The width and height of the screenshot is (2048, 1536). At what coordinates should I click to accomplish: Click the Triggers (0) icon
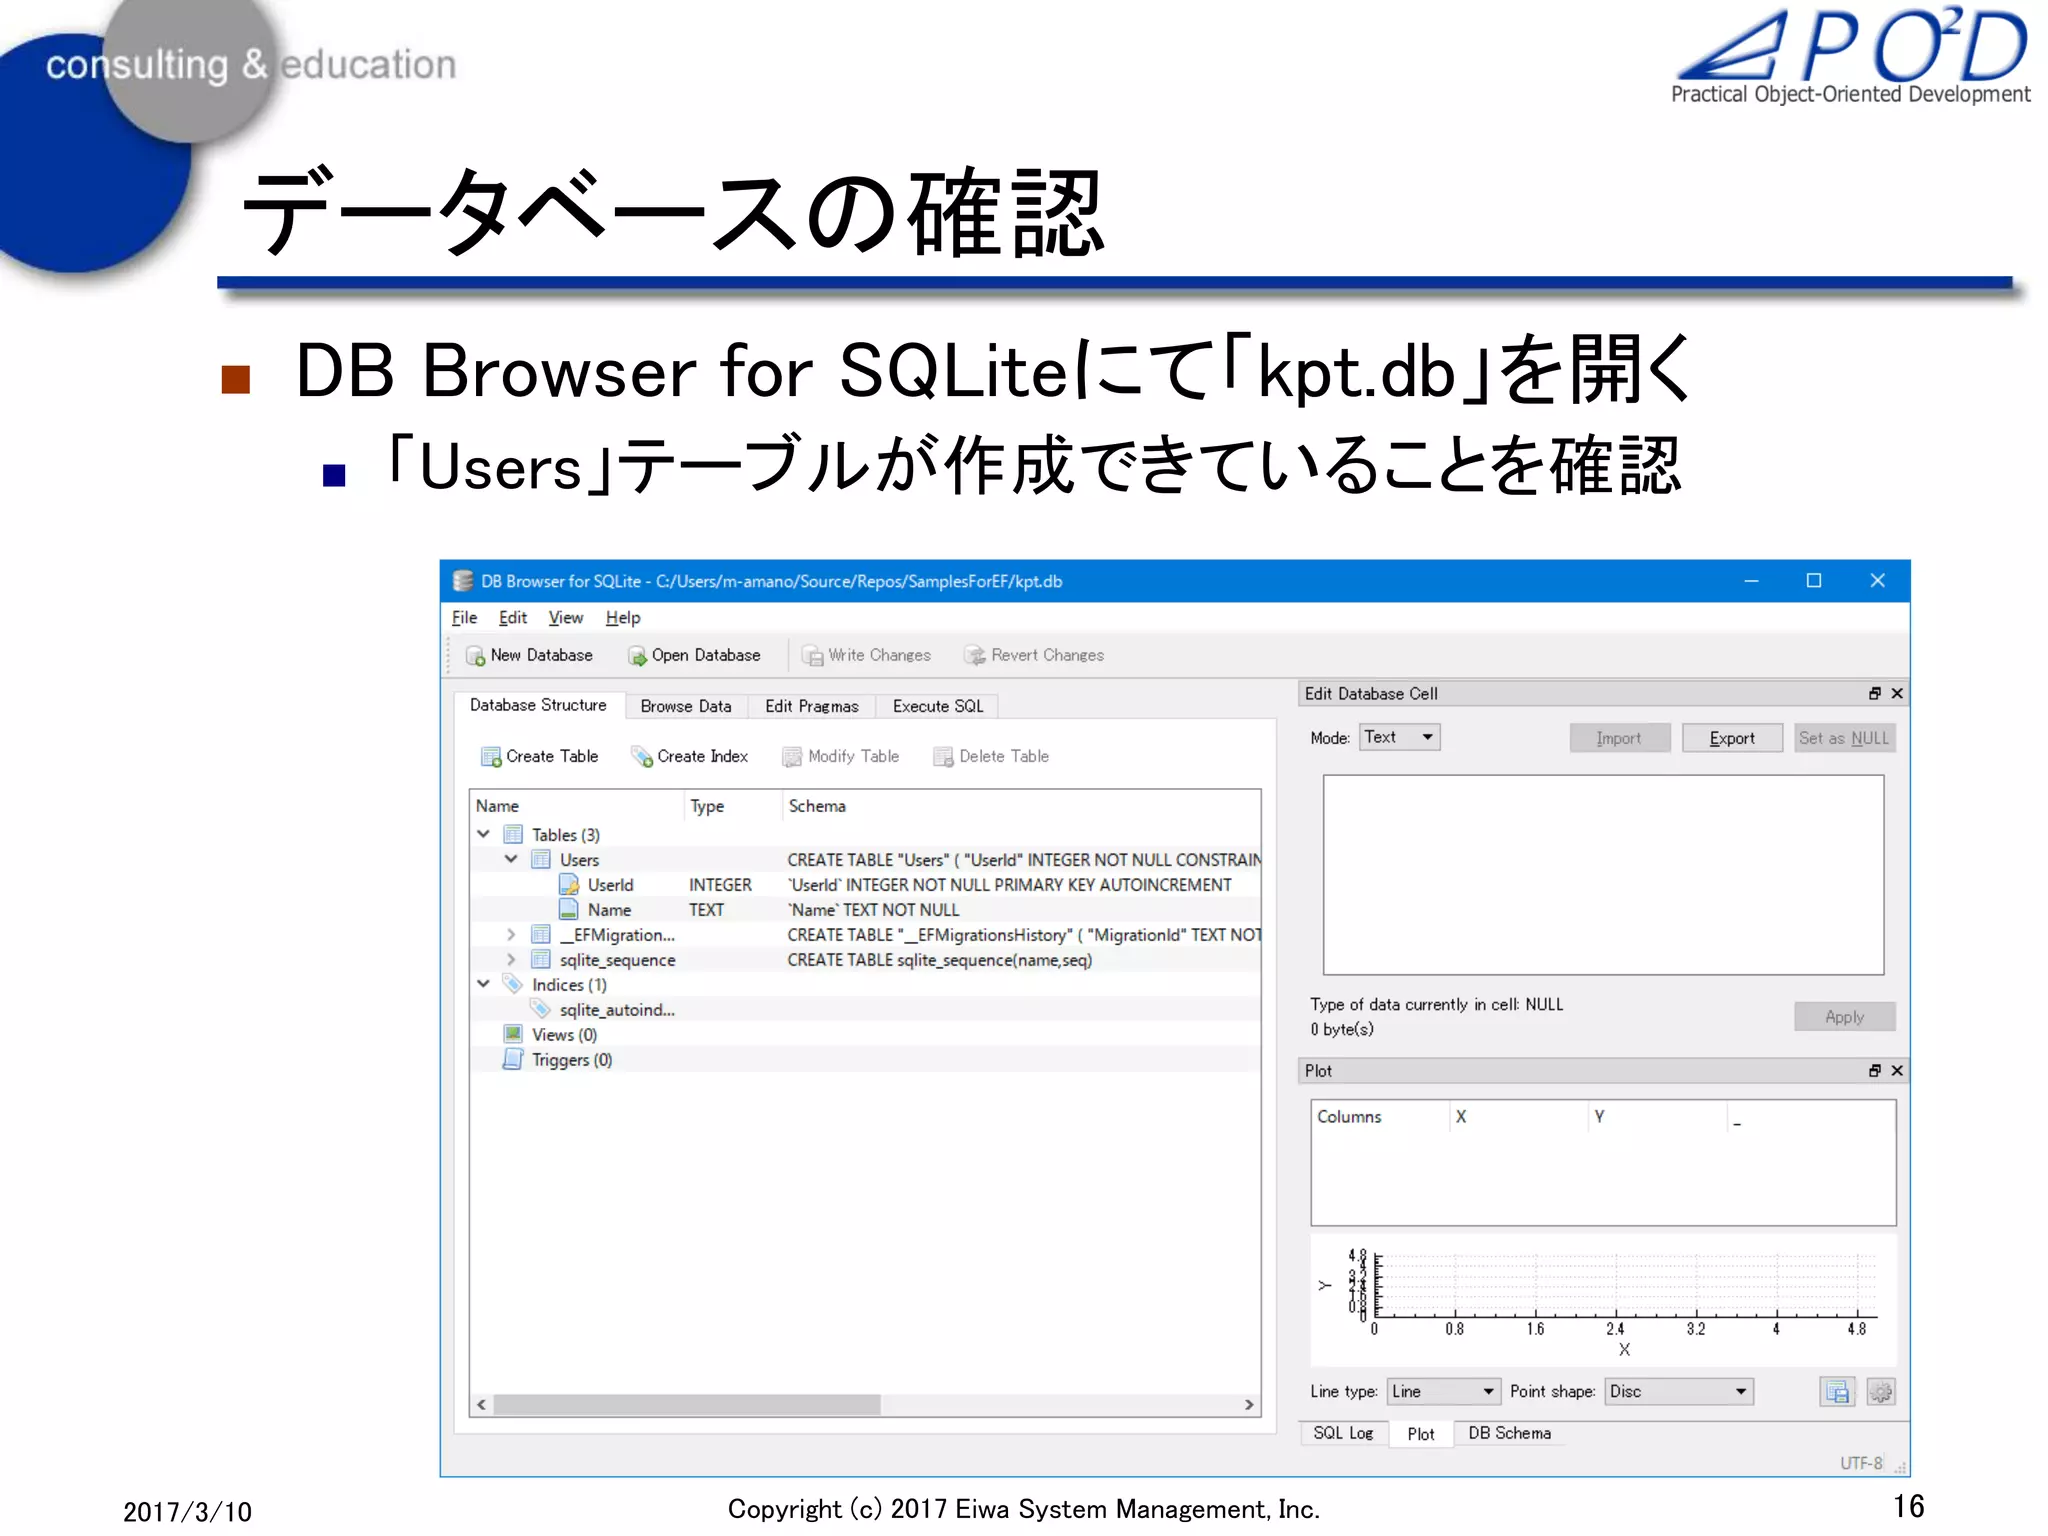pos(513,1059)
